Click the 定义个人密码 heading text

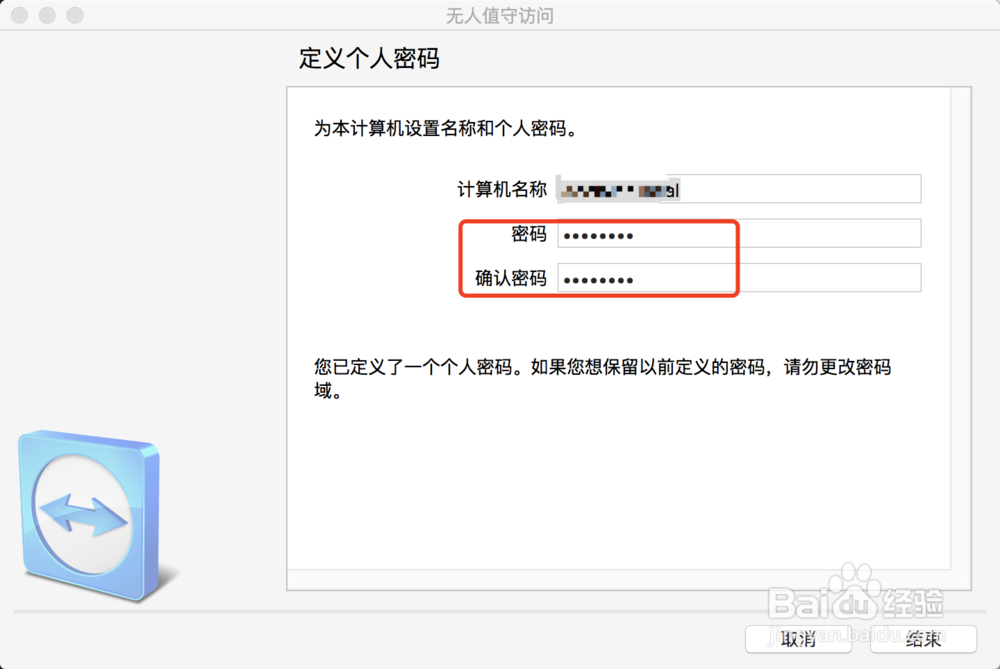(372, 60)
